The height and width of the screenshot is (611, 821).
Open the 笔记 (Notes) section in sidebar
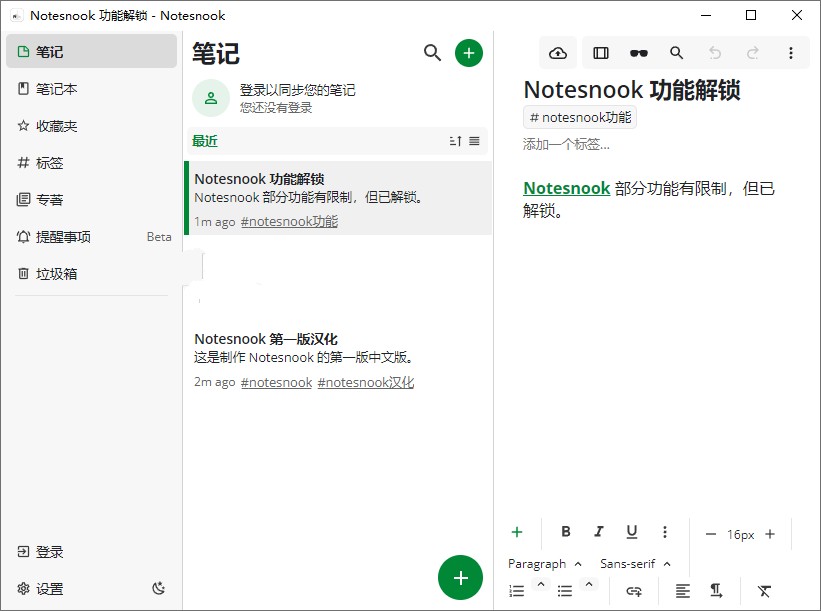coord(91,51)
